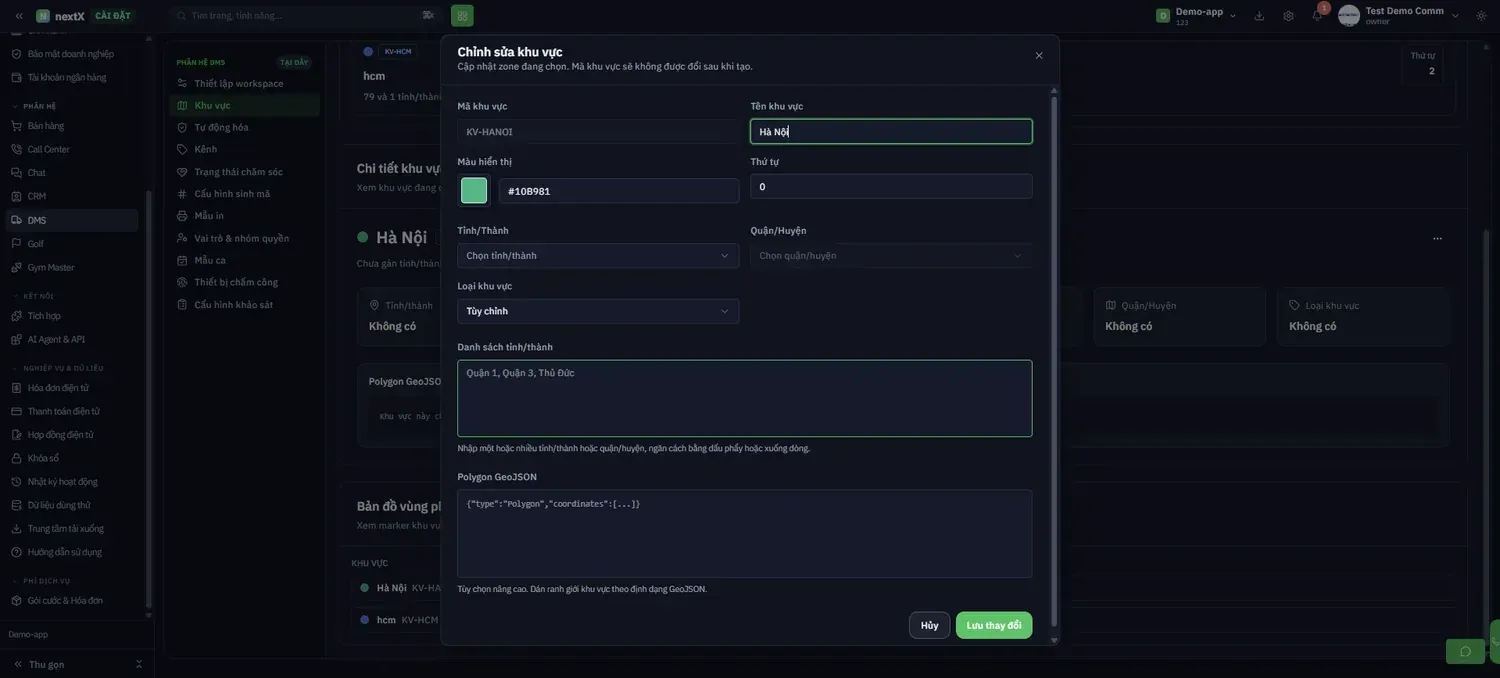Viewport: 1500px width, 678px height.
Task: Collapse the NGHIỆP VỤ & DỮ LIỆU section
Action: tap(58, 368)
